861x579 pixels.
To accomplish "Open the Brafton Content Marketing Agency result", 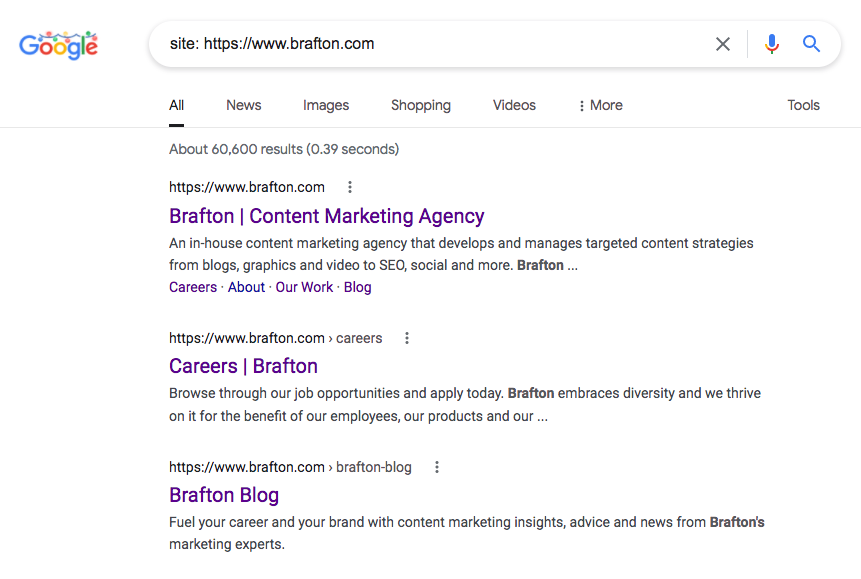I will pyautogui.click(x=326, y=216).
